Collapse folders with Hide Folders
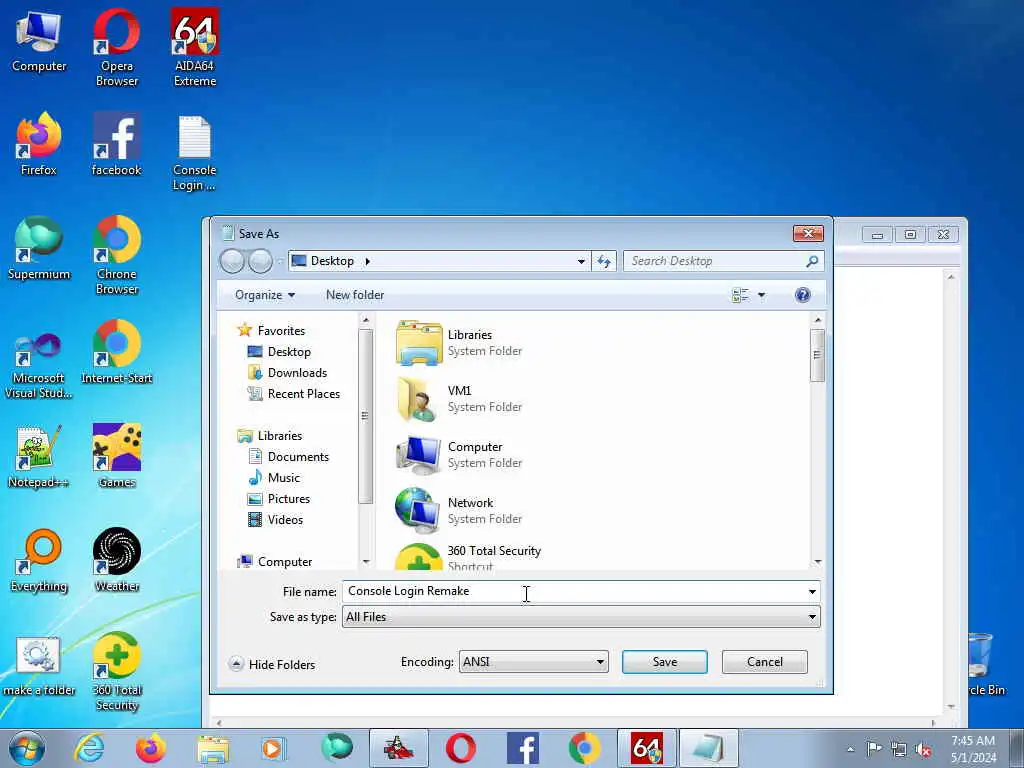The height and width of the screenshot is (768, 1024). click(272, 664)
